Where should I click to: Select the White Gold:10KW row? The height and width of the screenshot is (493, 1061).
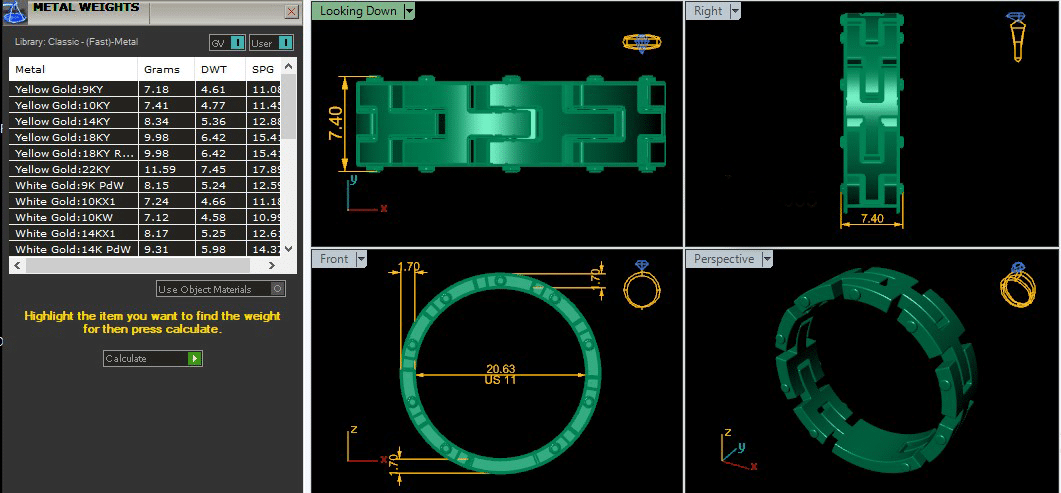click(x=145, y=218)
